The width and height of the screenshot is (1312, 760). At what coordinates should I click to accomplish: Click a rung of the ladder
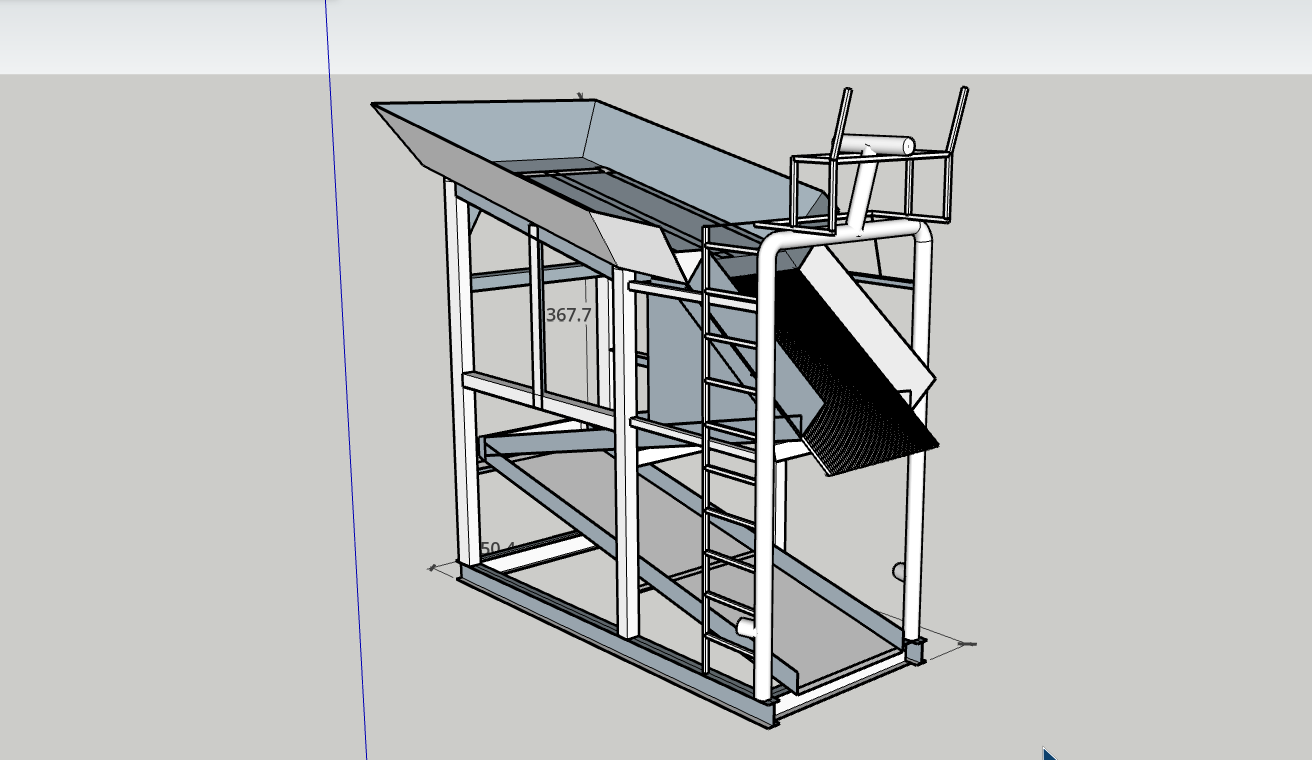click(x=729, y=383)
